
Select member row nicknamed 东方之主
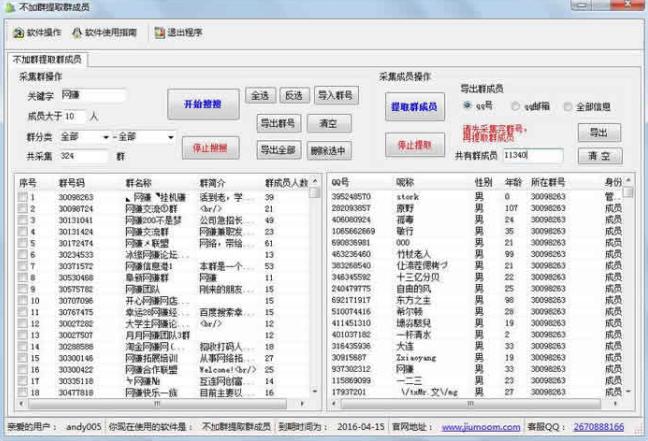(477, 300)
